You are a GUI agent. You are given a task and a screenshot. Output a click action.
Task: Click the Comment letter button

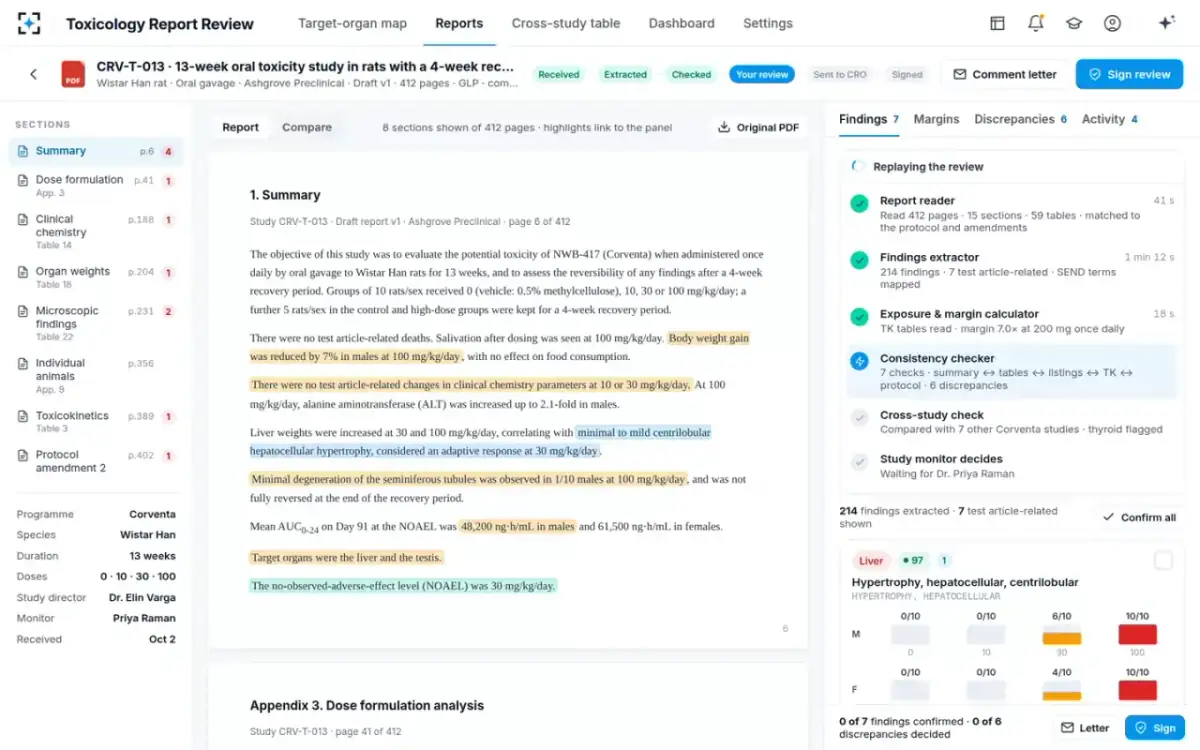tap(1004, 74)
